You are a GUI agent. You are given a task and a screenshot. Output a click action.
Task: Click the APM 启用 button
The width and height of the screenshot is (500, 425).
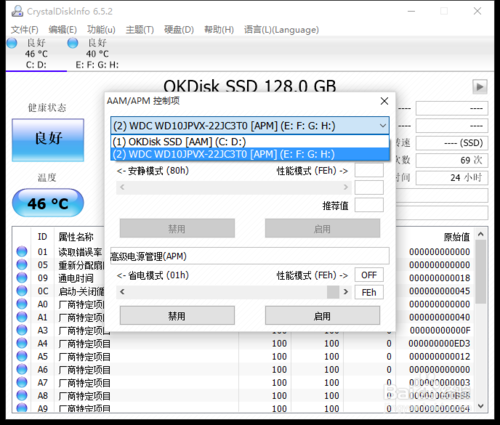click(322, 316)
